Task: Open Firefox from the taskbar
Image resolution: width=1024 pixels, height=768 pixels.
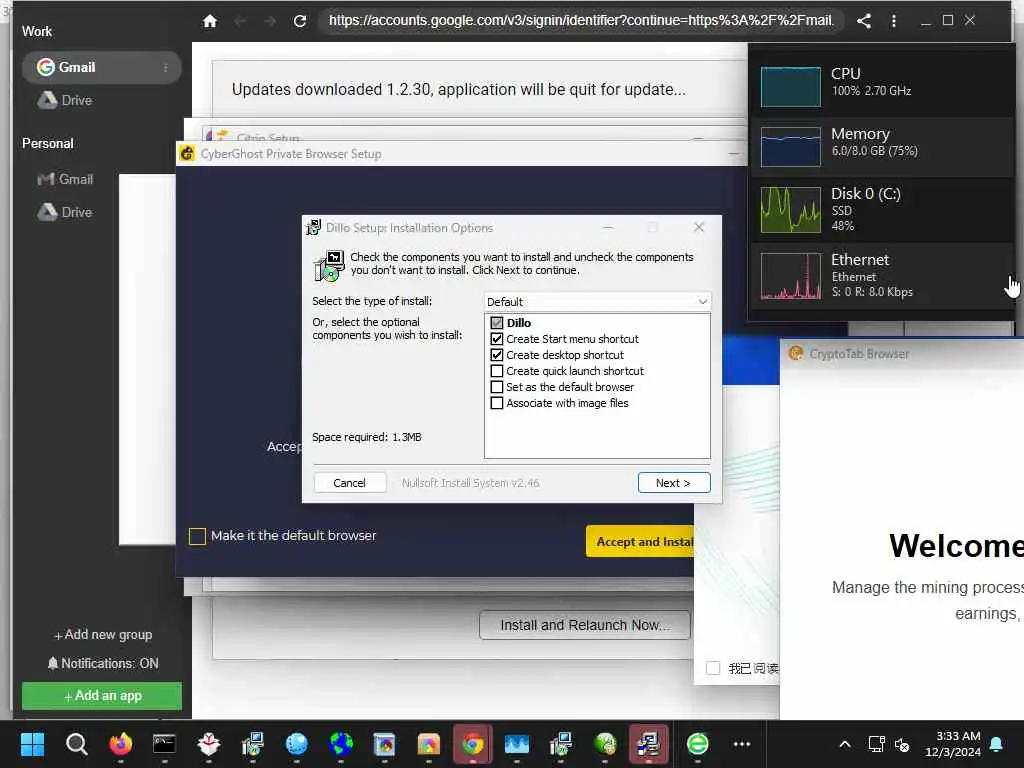Action: pos(120,744)
